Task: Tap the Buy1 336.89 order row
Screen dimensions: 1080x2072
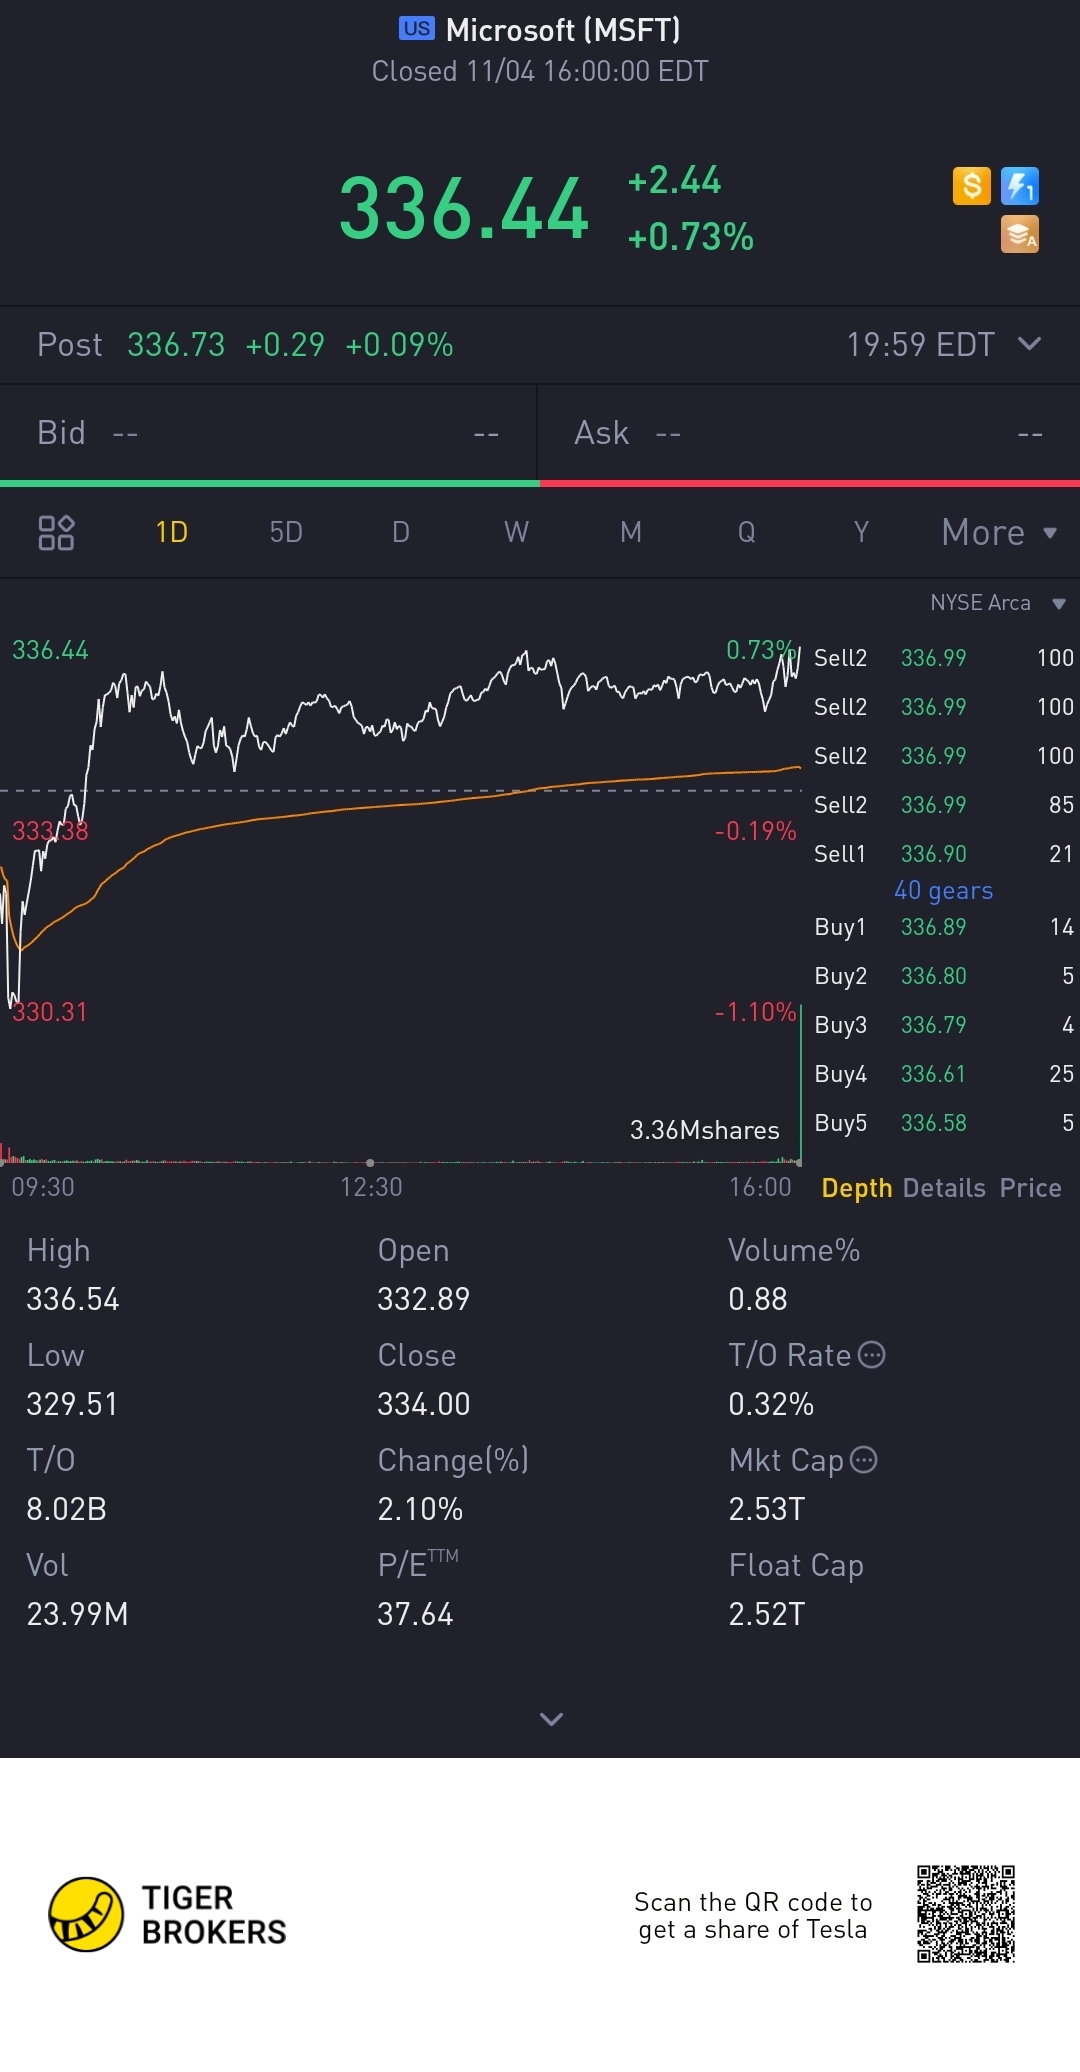Action: (944, 927)
